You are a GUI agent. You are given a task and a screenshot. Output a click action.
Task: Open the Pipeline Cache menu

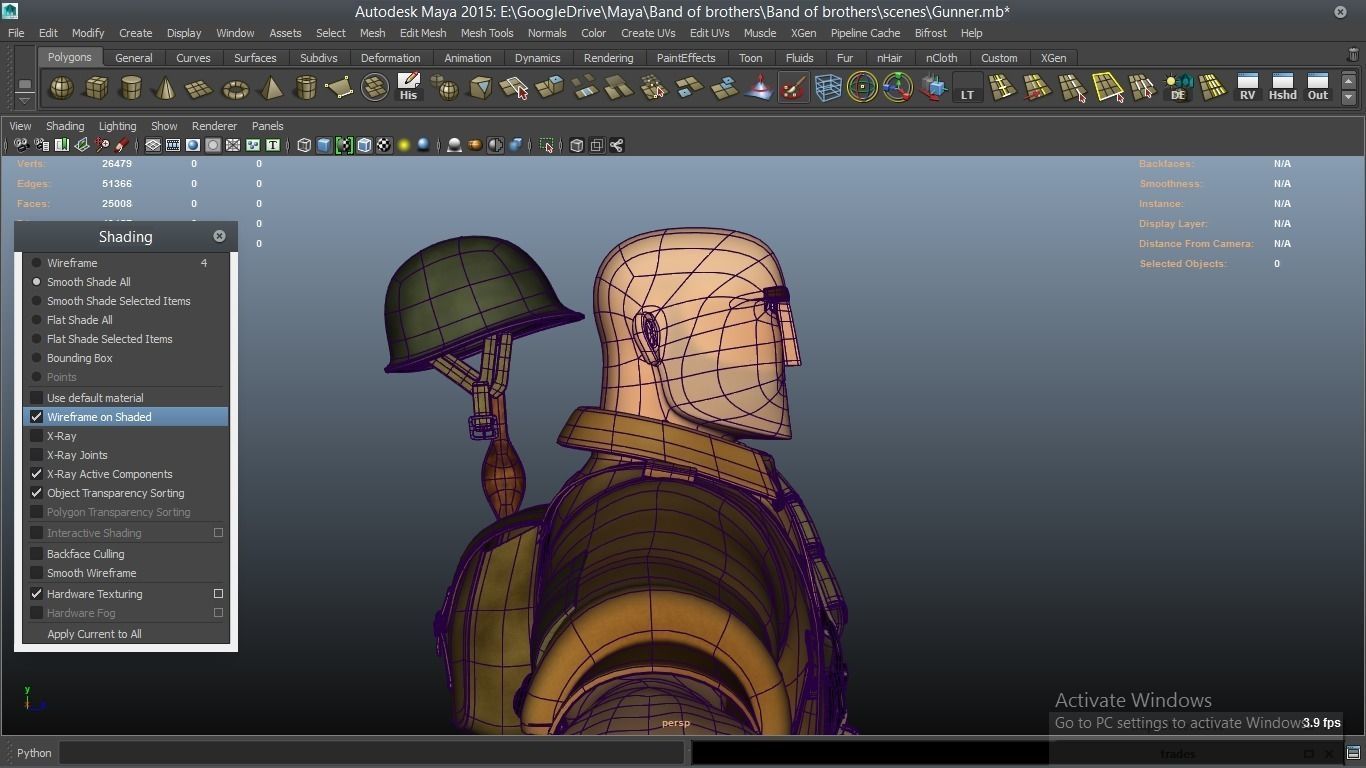(x=865, y=33)
